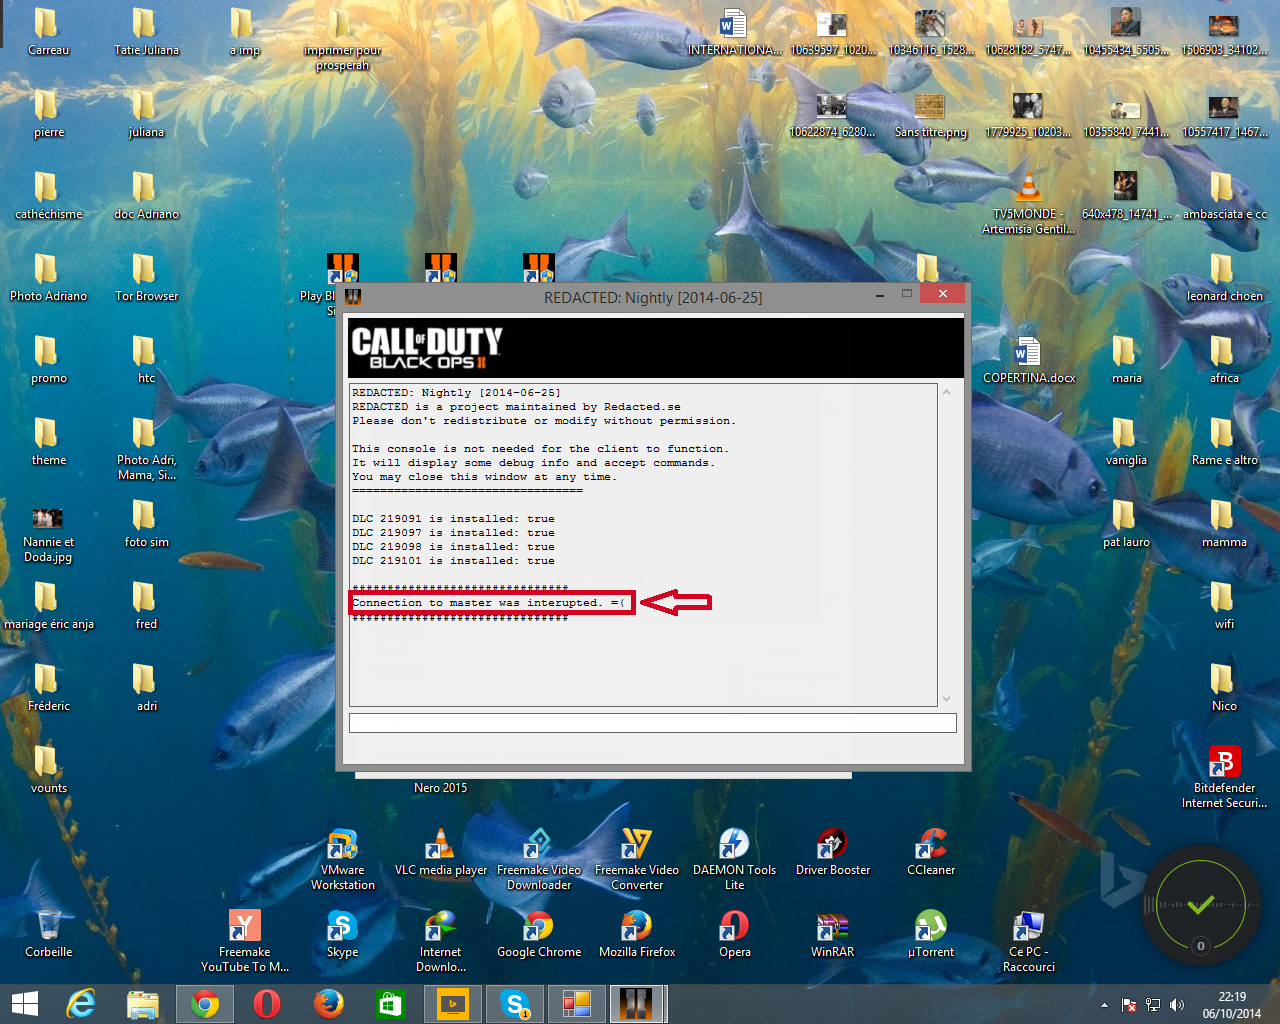
Task: Open File Explorer from the taskbar
Action: [x=142, y=1004]
